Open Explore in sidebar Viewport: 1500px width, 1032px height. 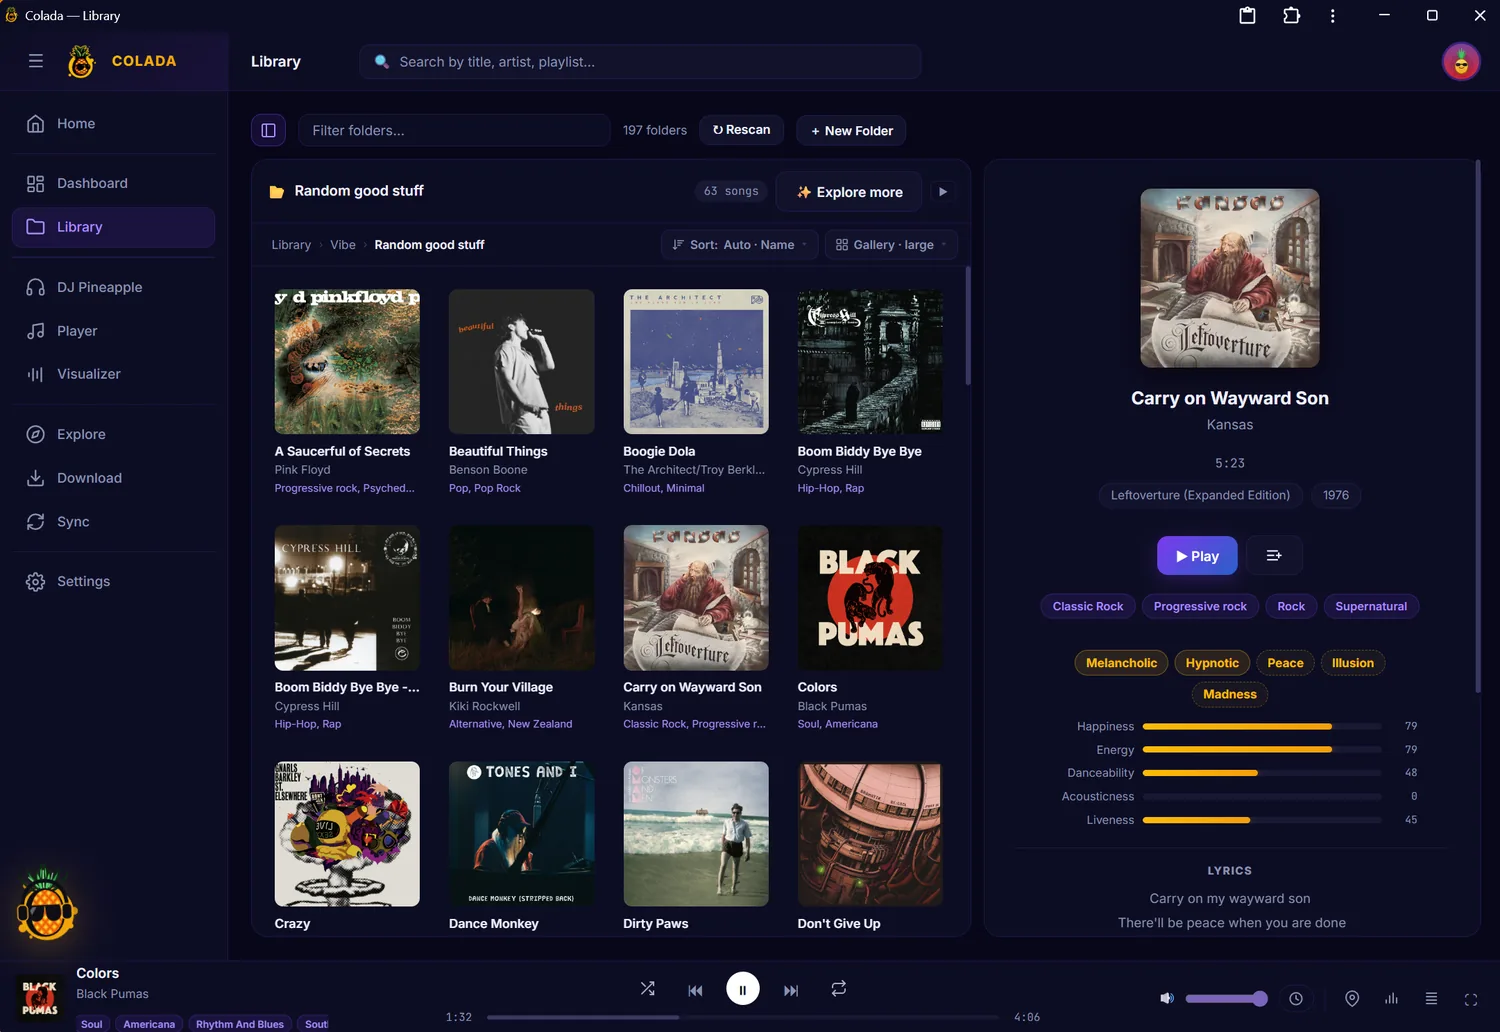[114, 434]
